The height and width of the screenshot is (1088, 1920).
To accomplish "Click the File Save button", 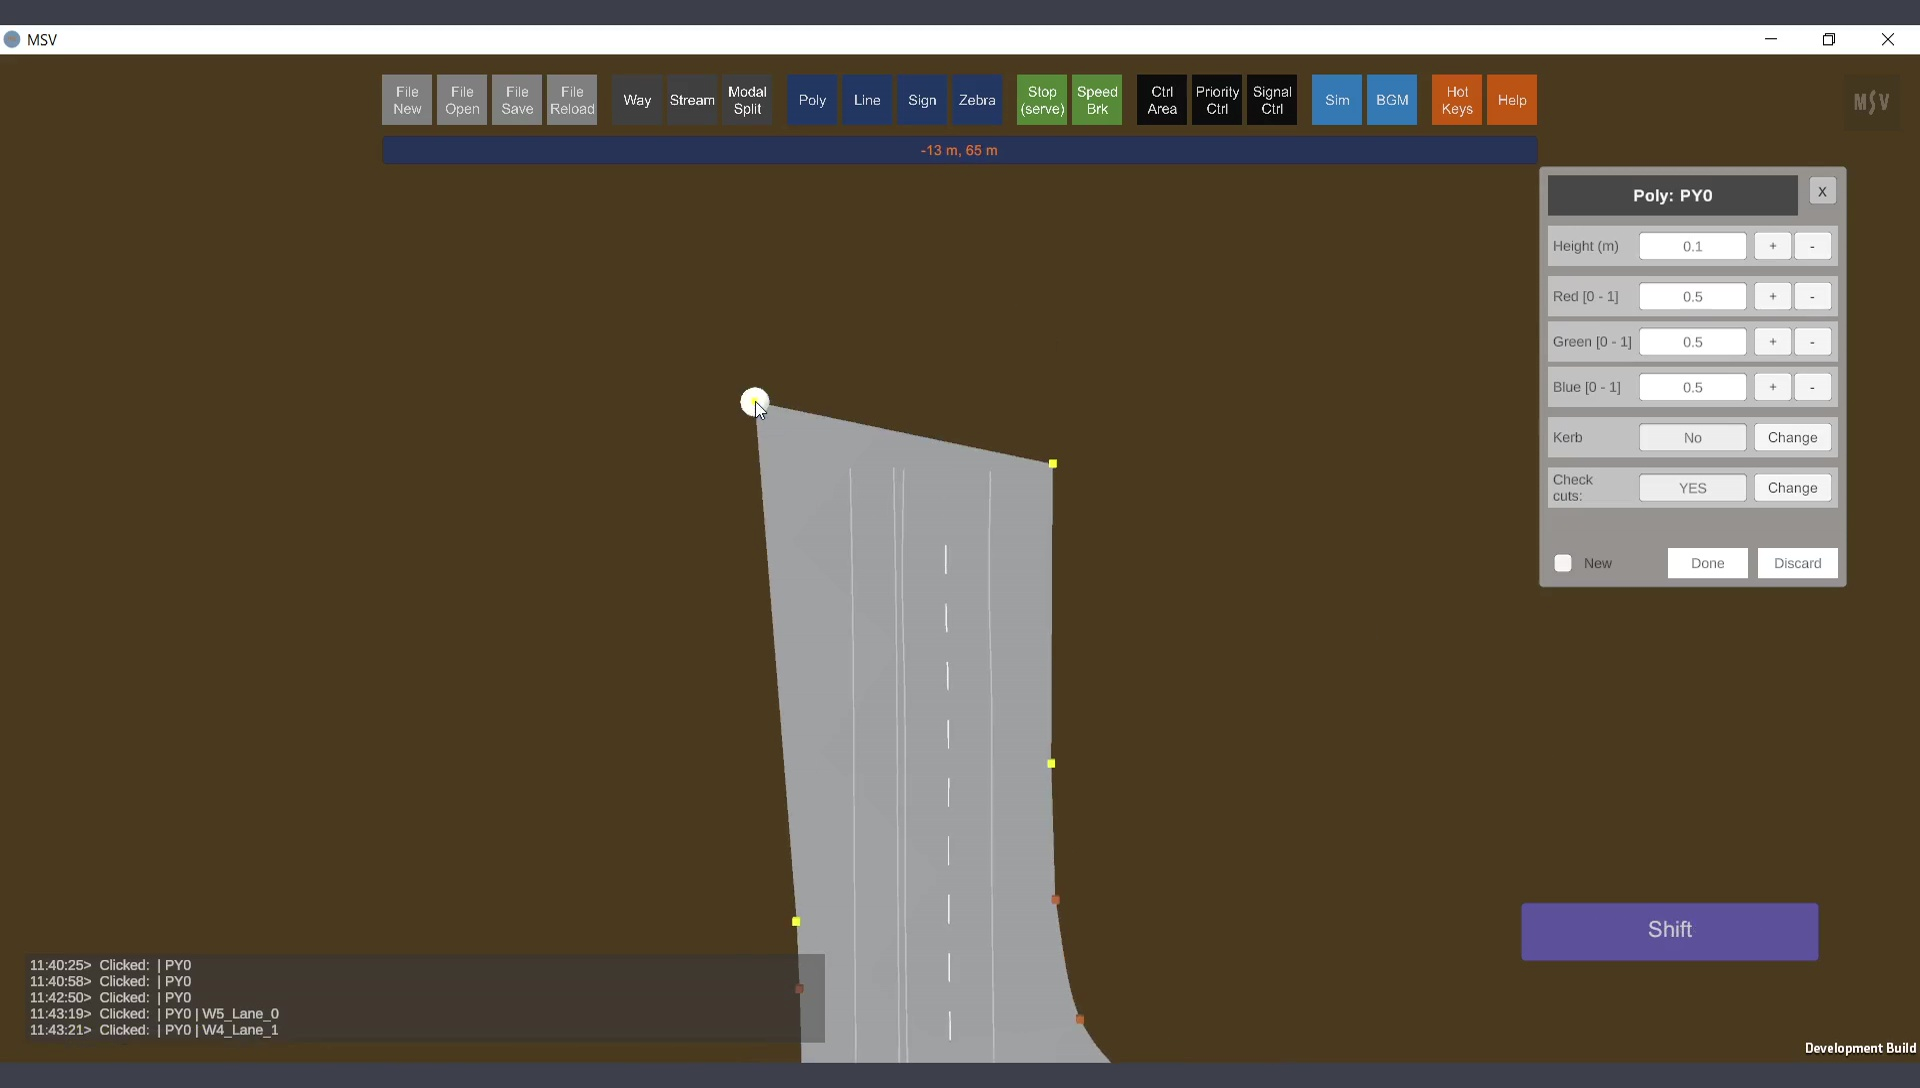I will (516, 100).
